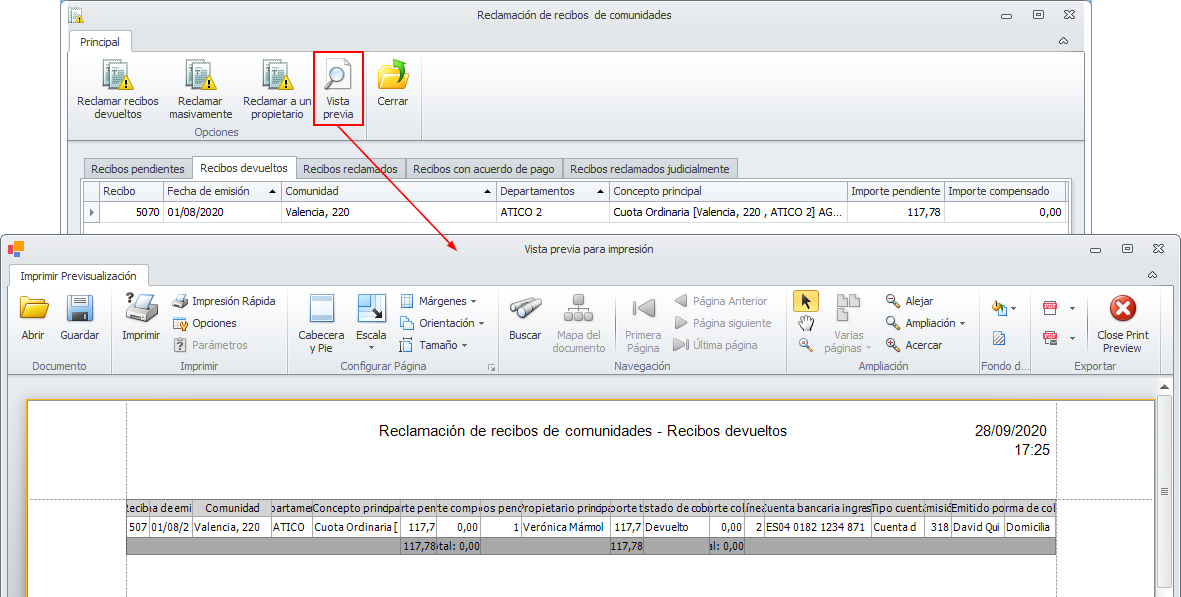
Task: Click amount cell '117,78' in grid
Action: pyautogui.click(x=896, y=212)
